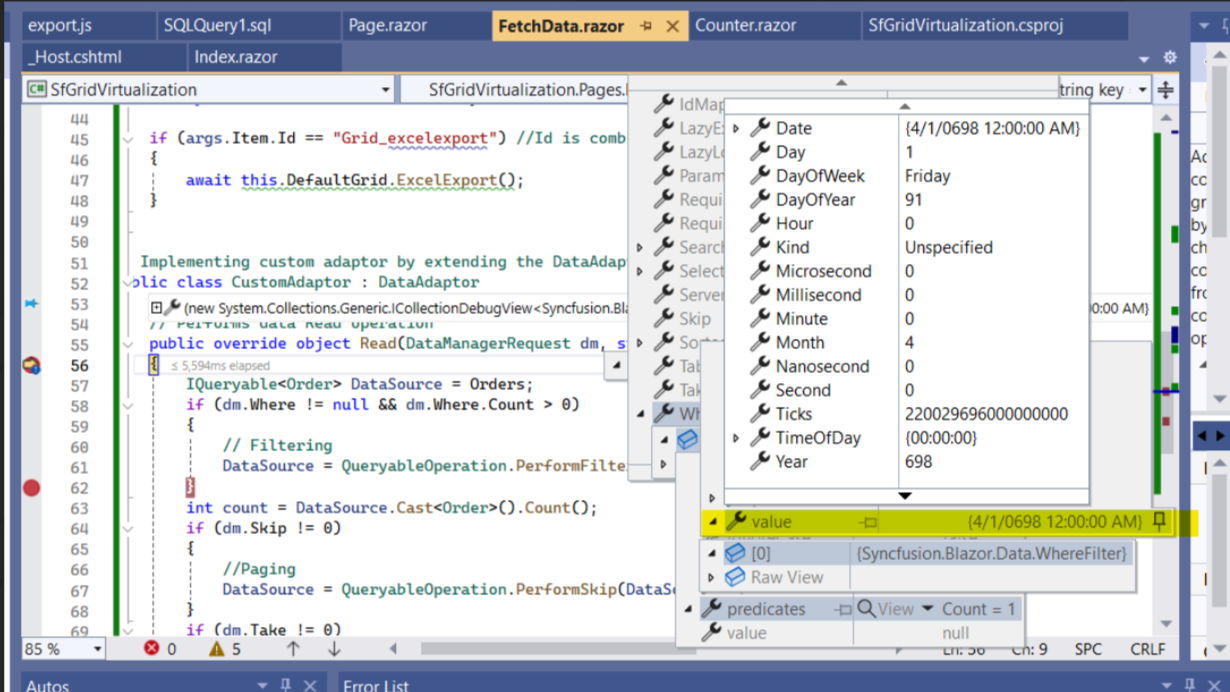
Task: Open the editor tab settings gear
Action: pyautogui.click(x=1170, y=58)
